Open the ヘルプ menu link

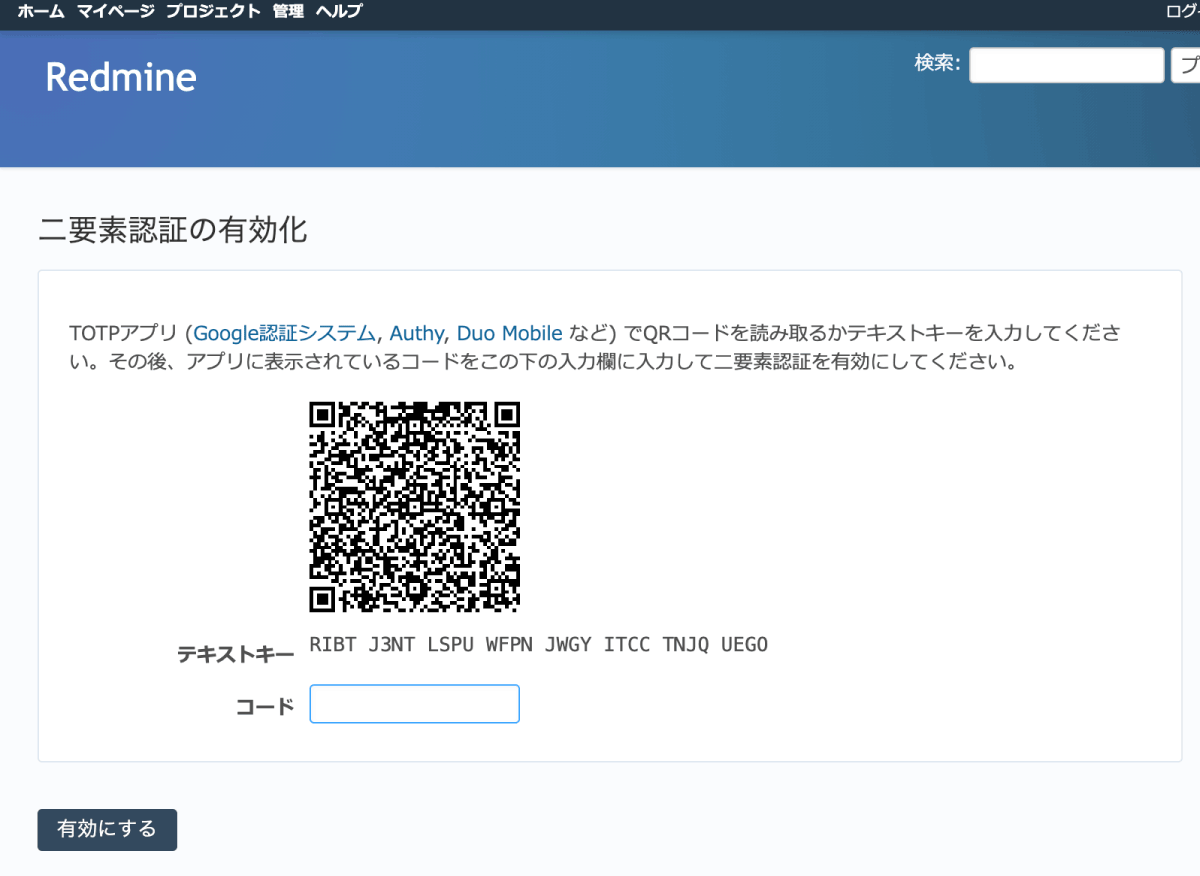(339, 12)
